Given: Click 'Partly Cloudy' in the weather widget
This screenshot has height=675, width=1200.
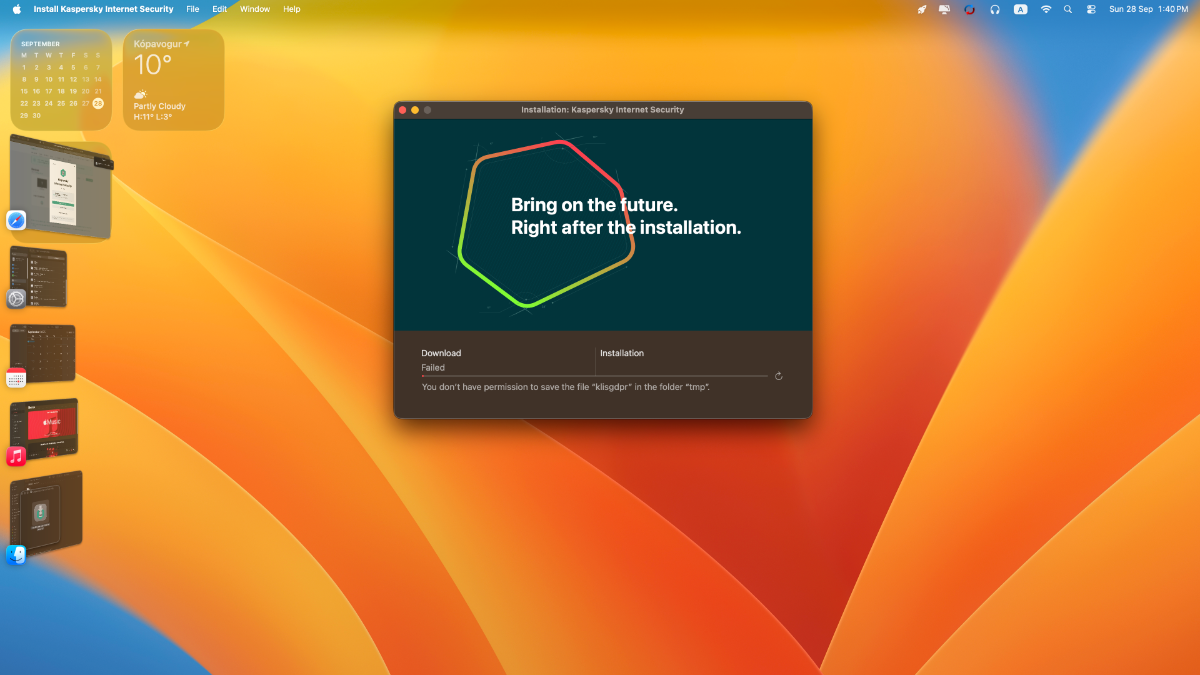Looking at the screenshot, I should pos(160,106).
